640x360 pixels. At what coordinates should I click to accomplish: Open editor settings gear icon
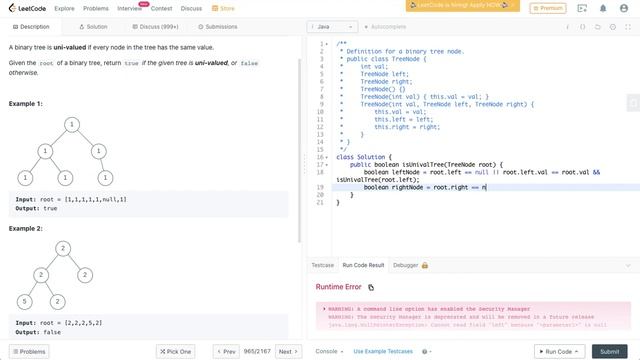tap(613, 27)
